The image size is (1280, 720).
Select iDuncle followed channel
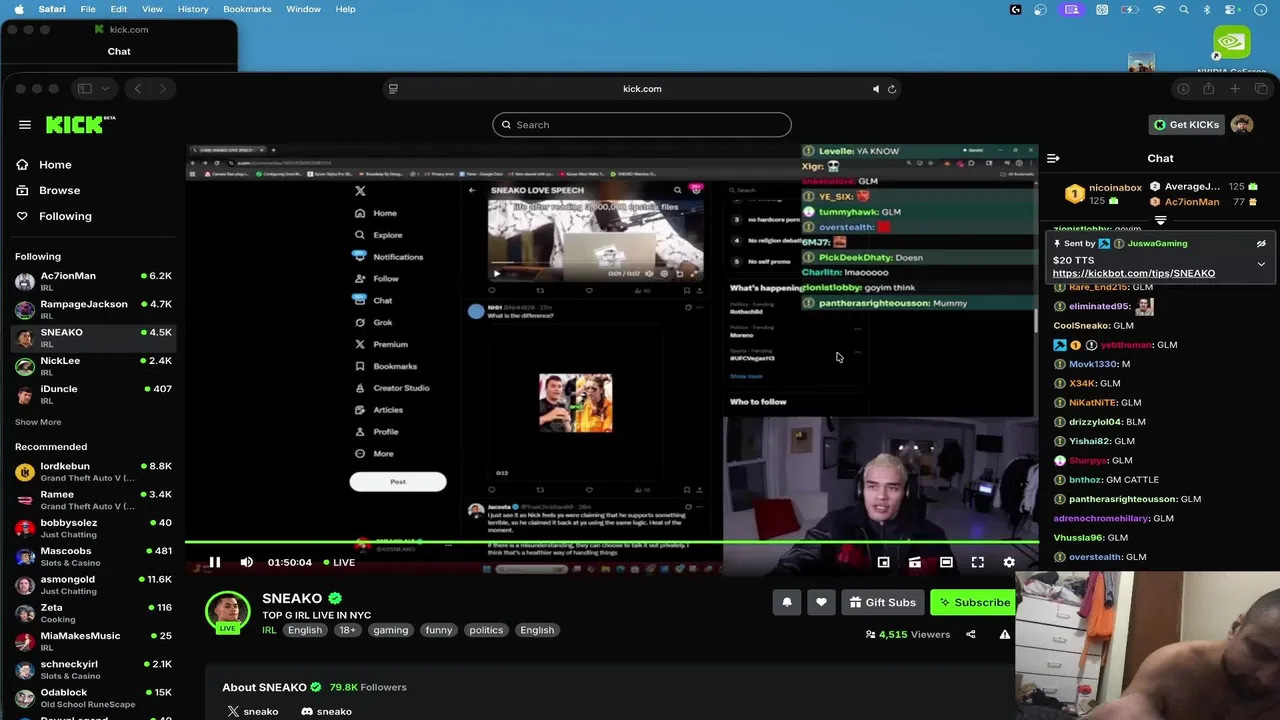[x=93, y=394]
